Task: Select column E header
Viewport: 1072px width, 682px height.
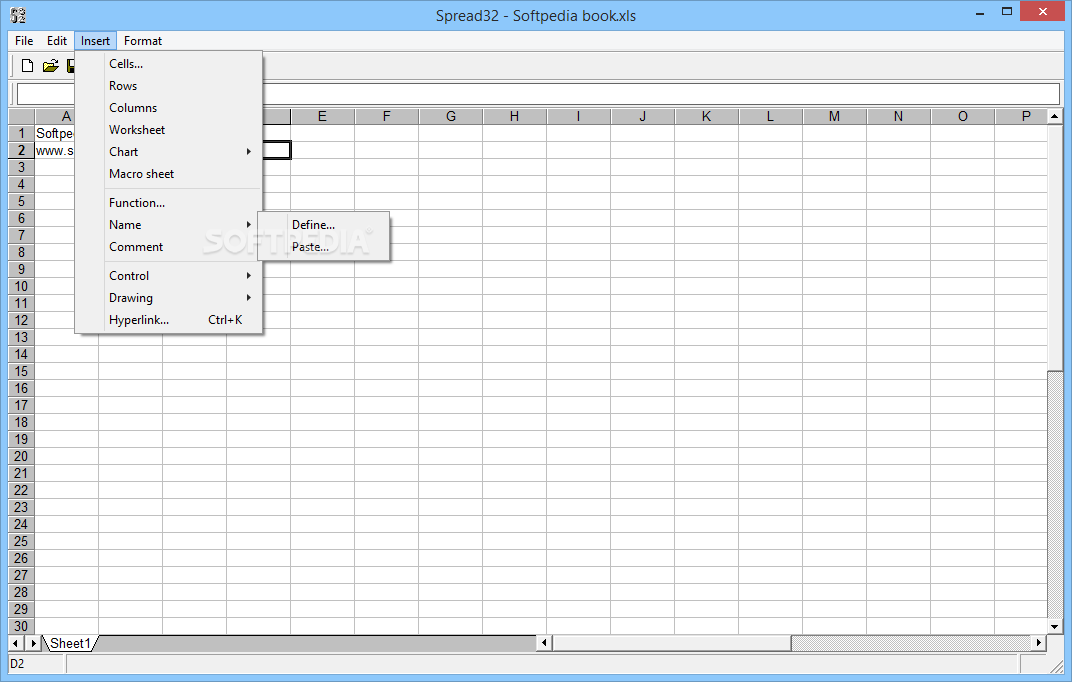Action: coord(322,116)
